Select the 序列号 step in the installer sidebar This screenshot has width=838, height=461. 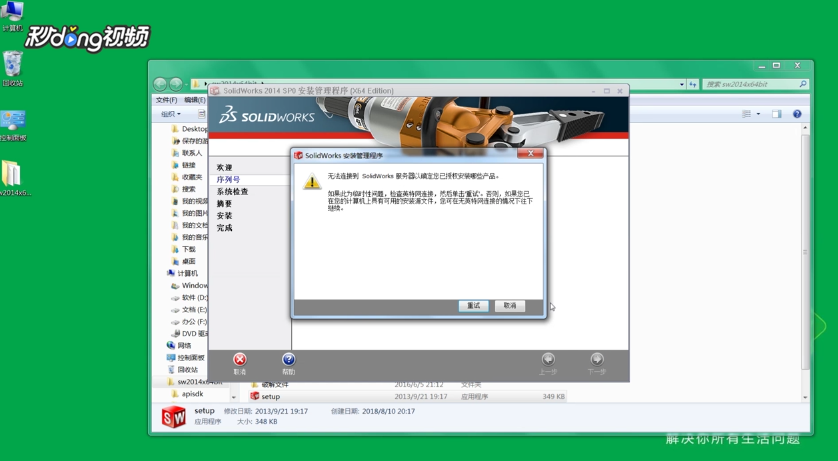(228, 179)
